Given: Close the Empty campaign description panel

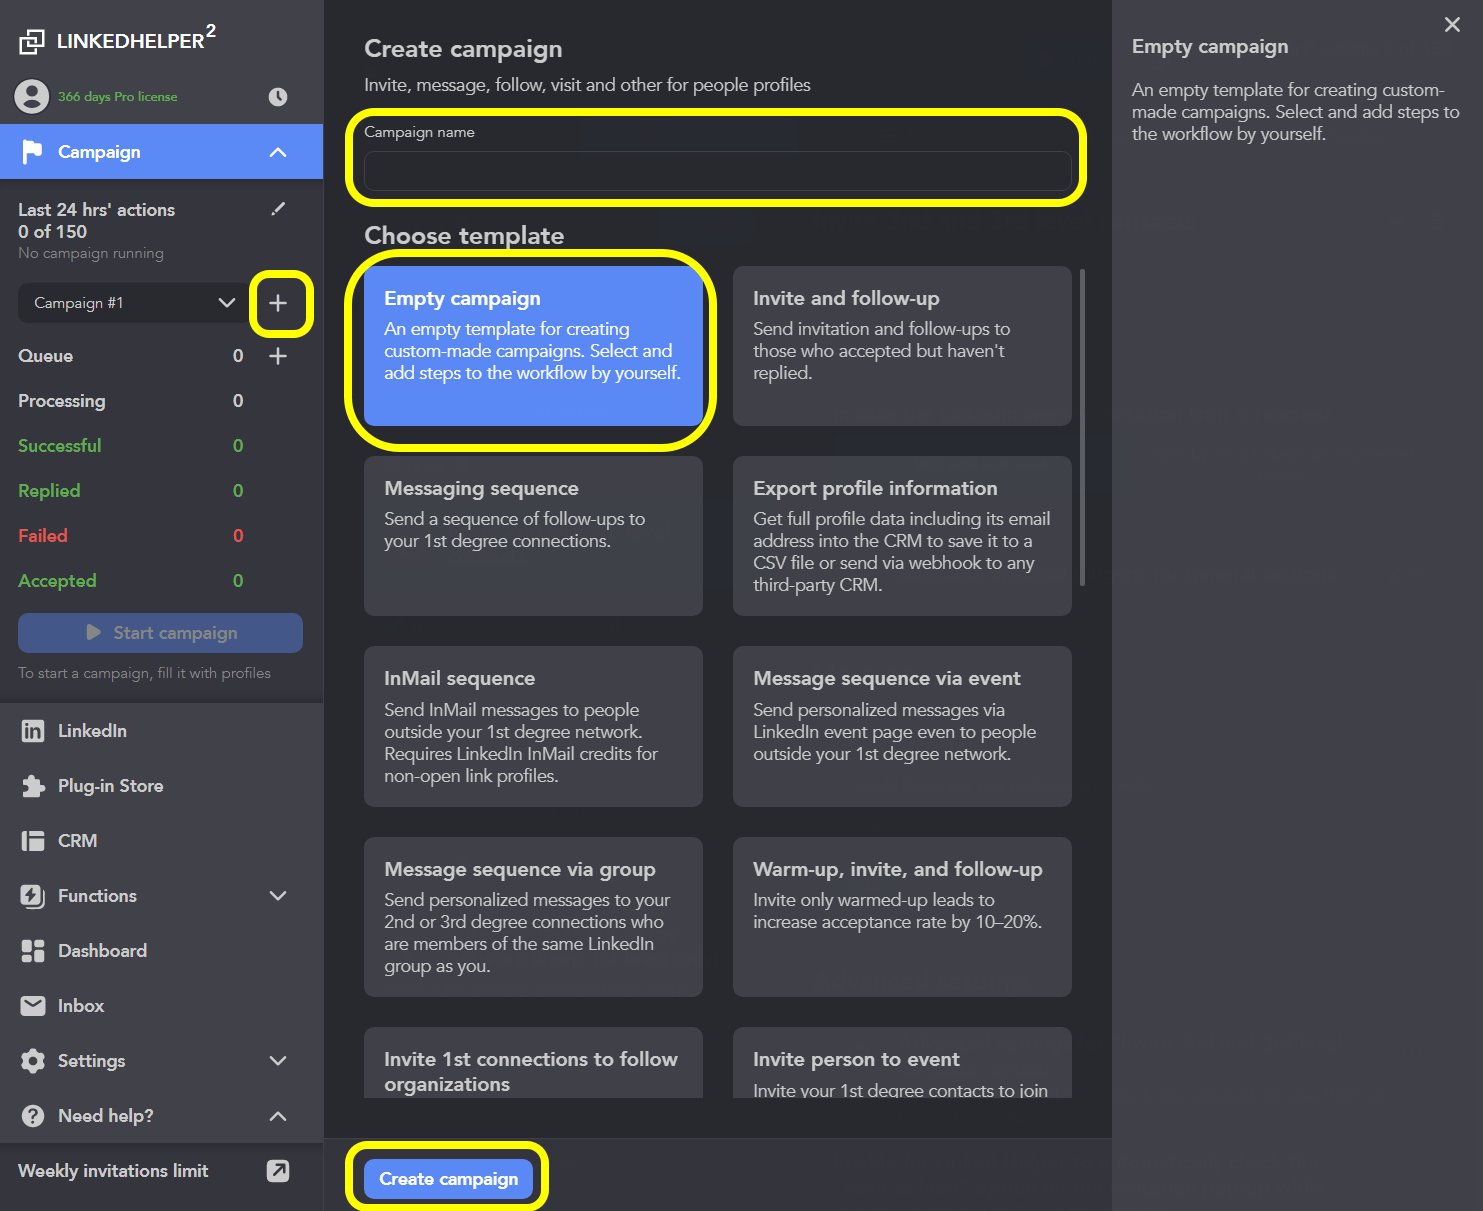Looking at the screenshot, I should [x=1452, y=25].
